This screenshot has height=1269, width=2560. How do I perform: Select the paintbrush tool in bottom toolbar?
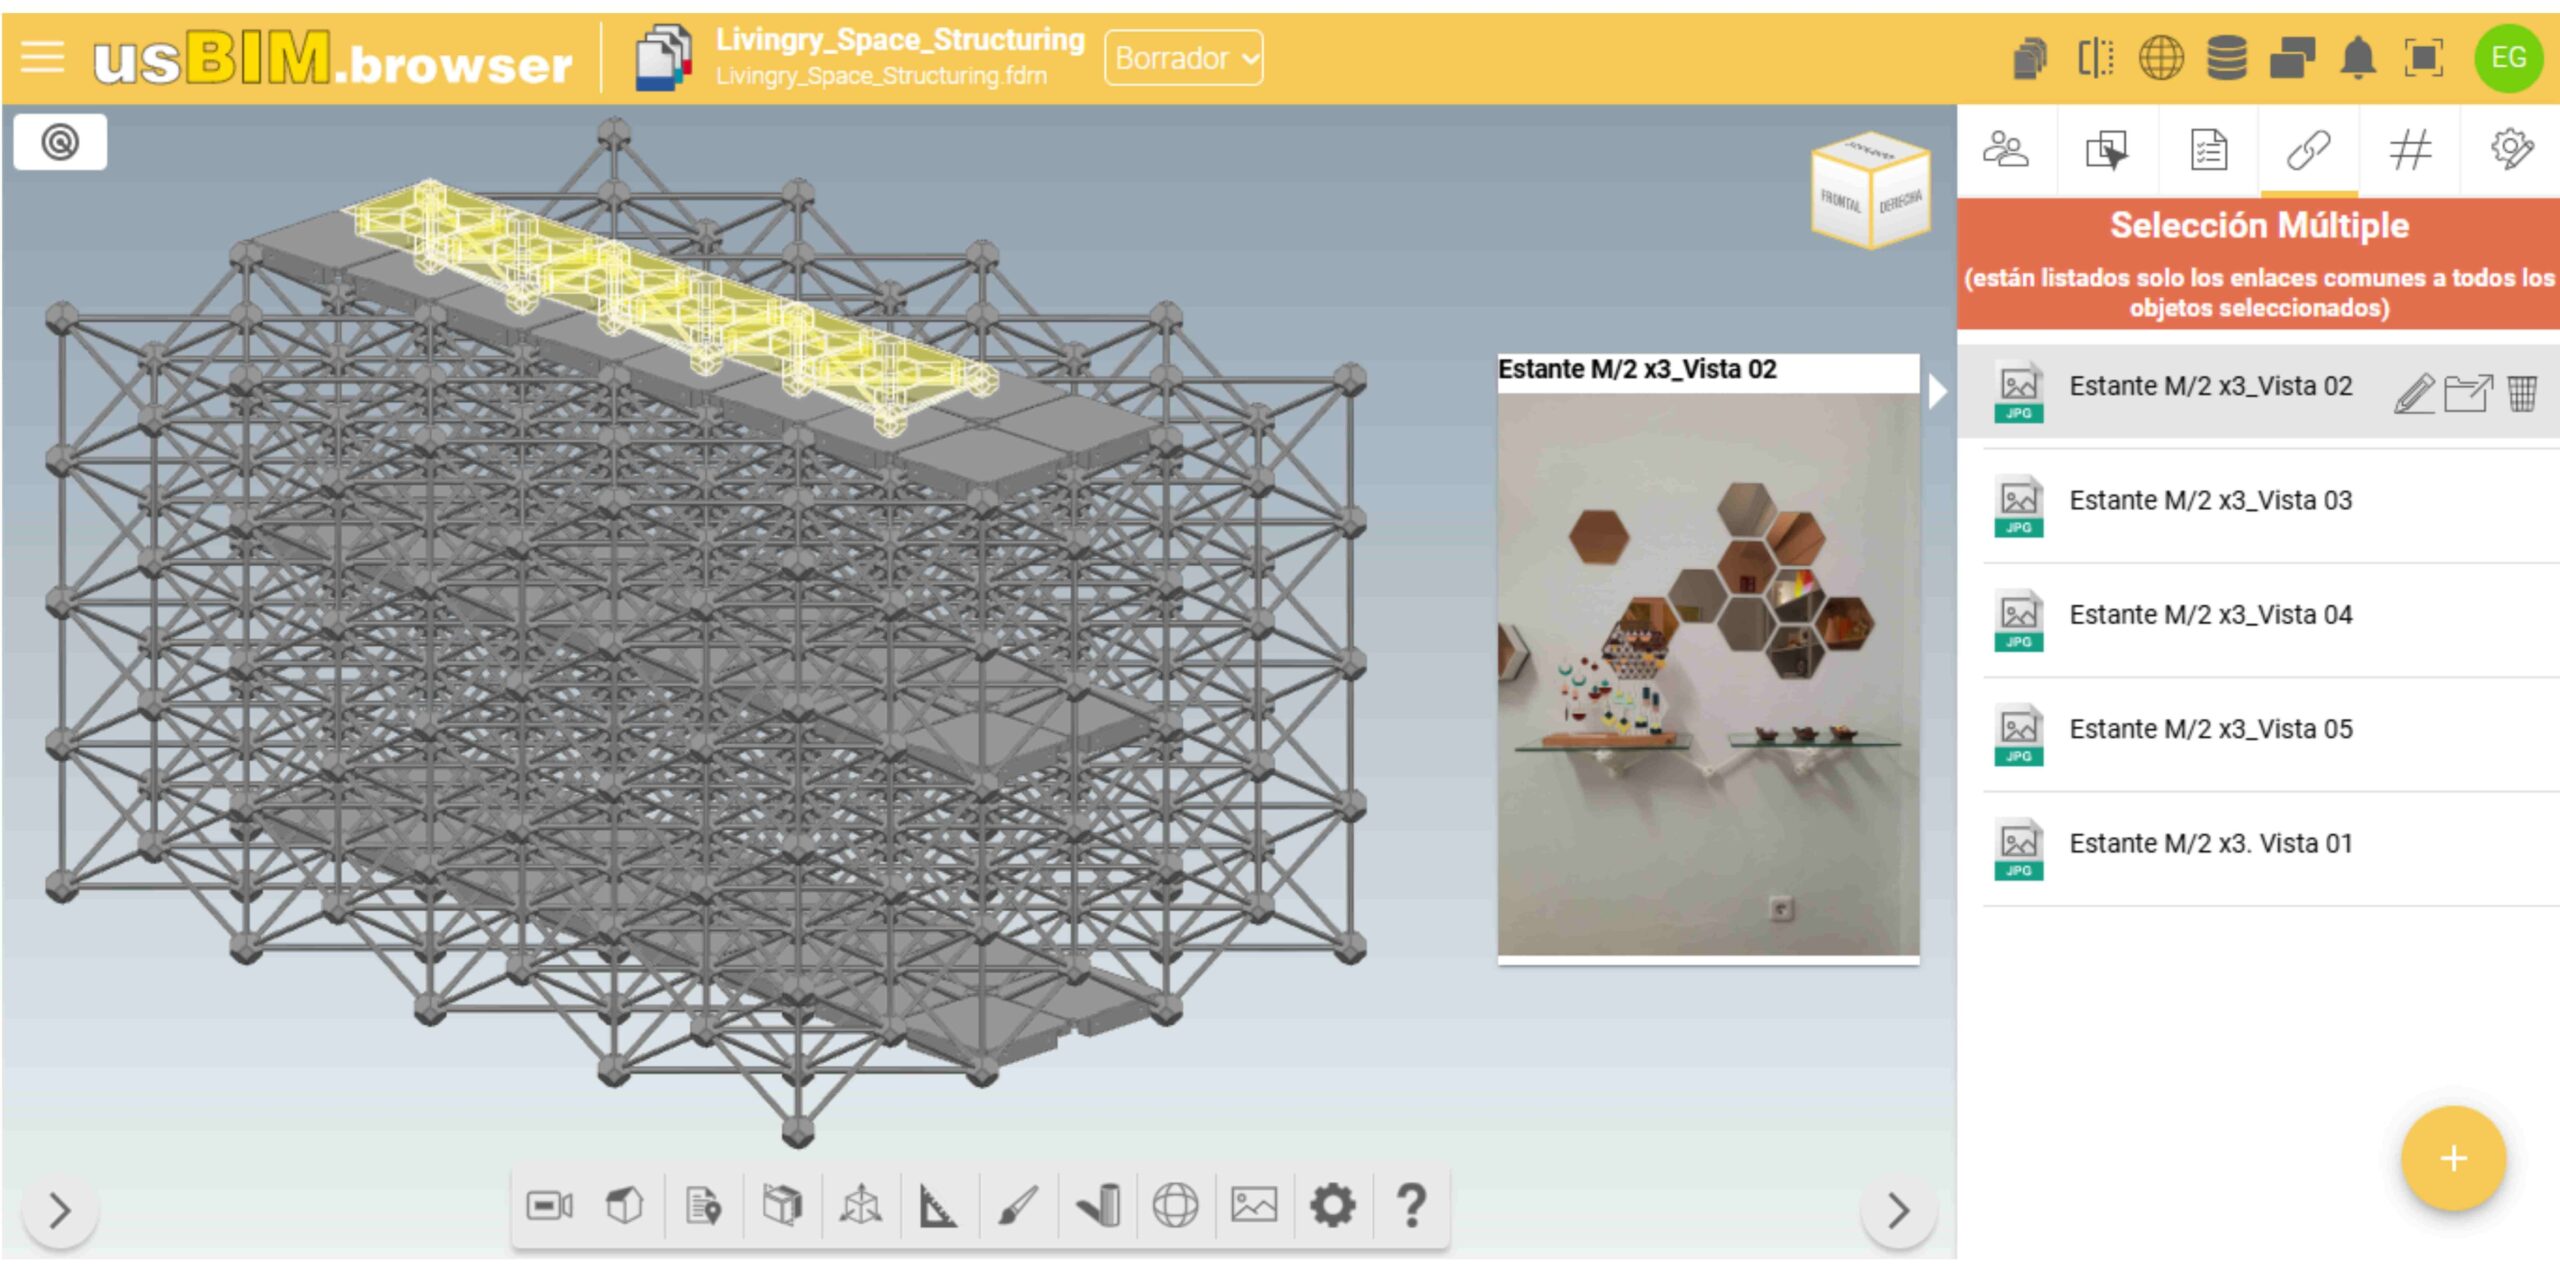coord(1018,1206)
